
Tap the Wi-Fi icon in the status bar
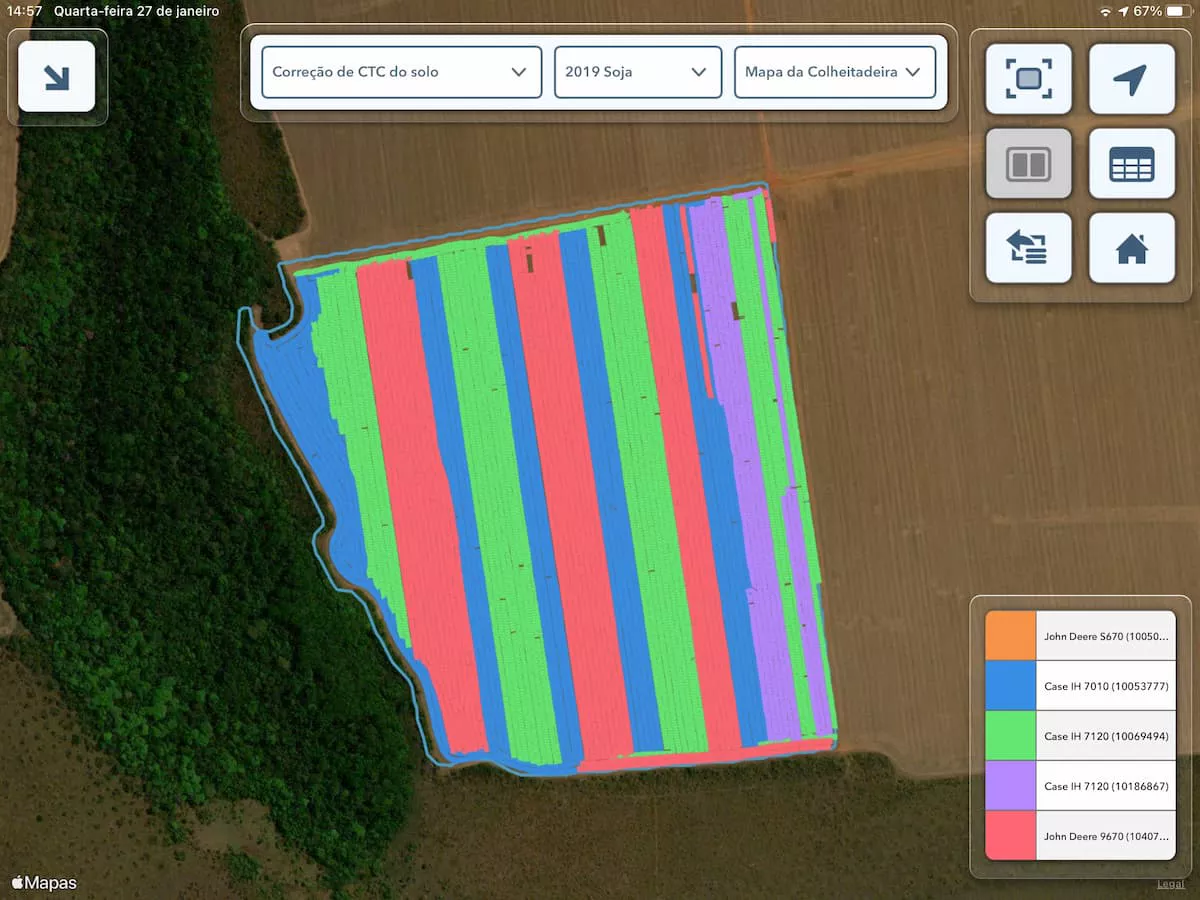(x=1105, y=11)
